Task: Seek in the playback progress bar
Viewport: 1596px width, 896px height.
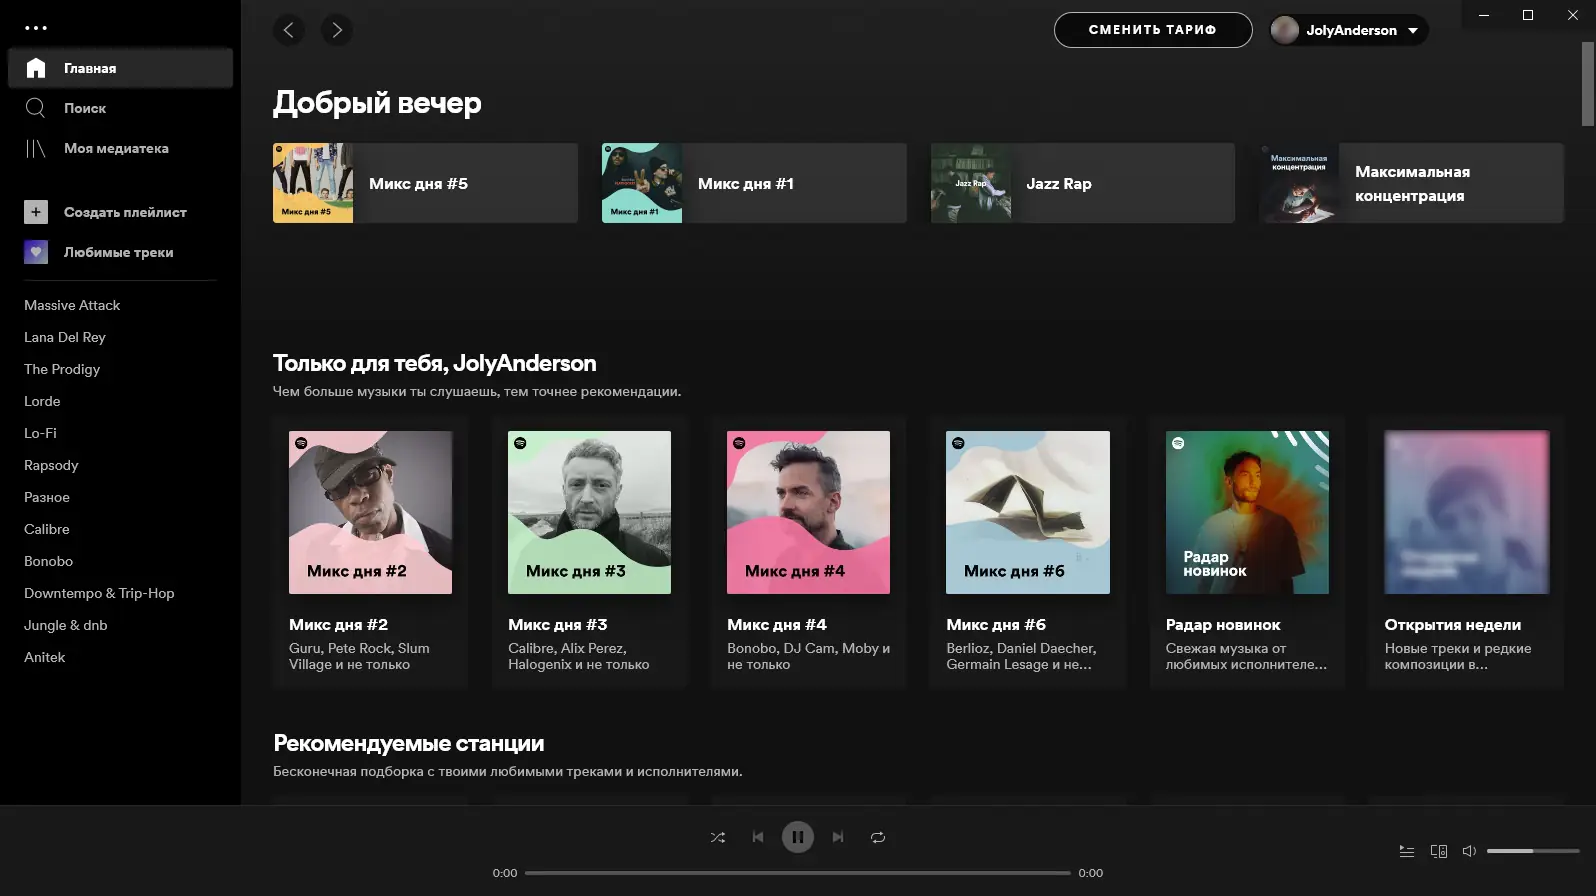Action: 798,873
